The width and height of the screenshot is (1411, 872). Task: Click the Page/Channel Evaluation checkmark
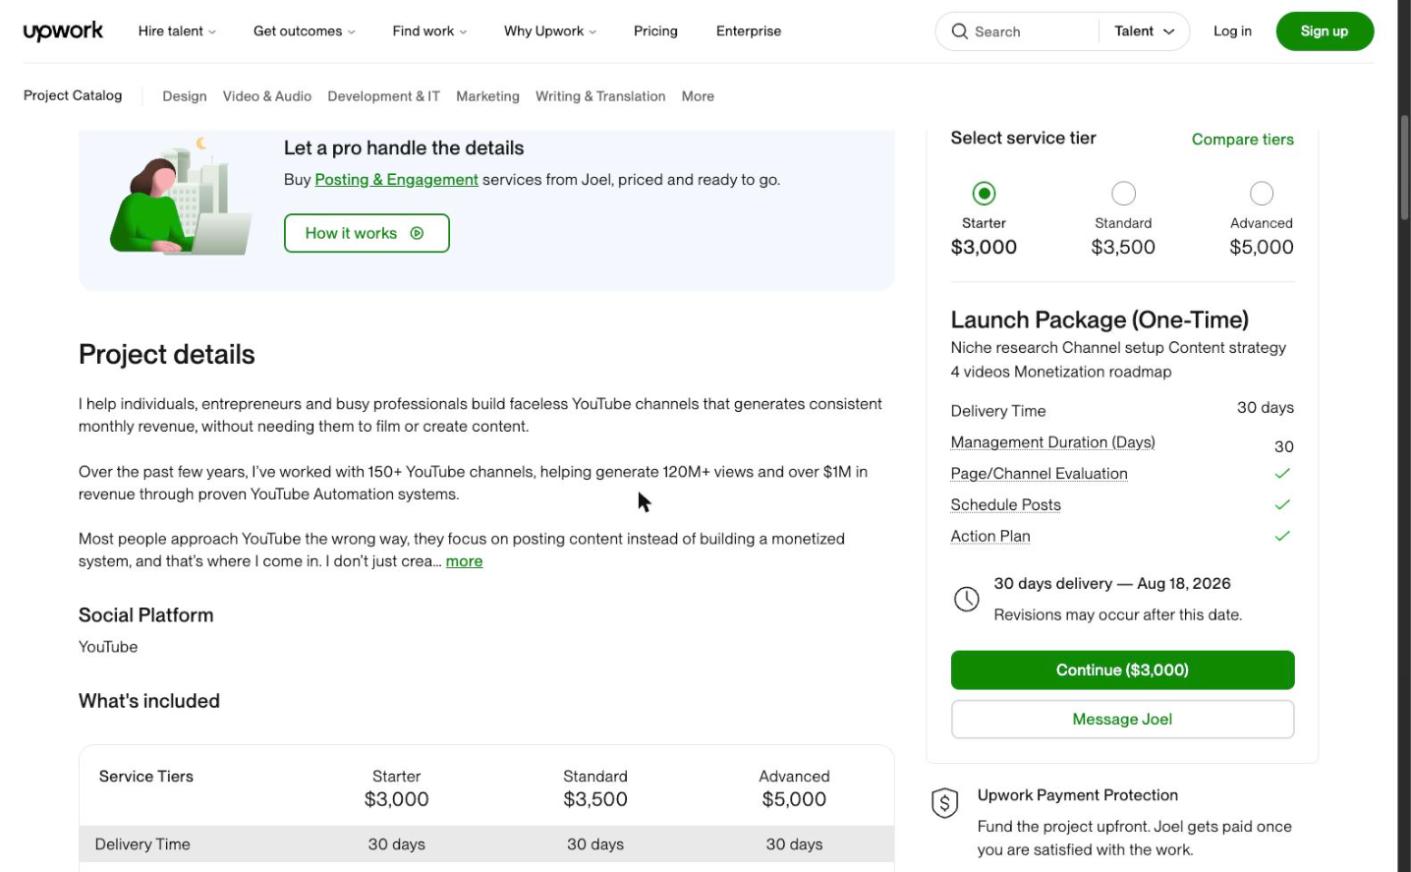[x=1283, y=473]
